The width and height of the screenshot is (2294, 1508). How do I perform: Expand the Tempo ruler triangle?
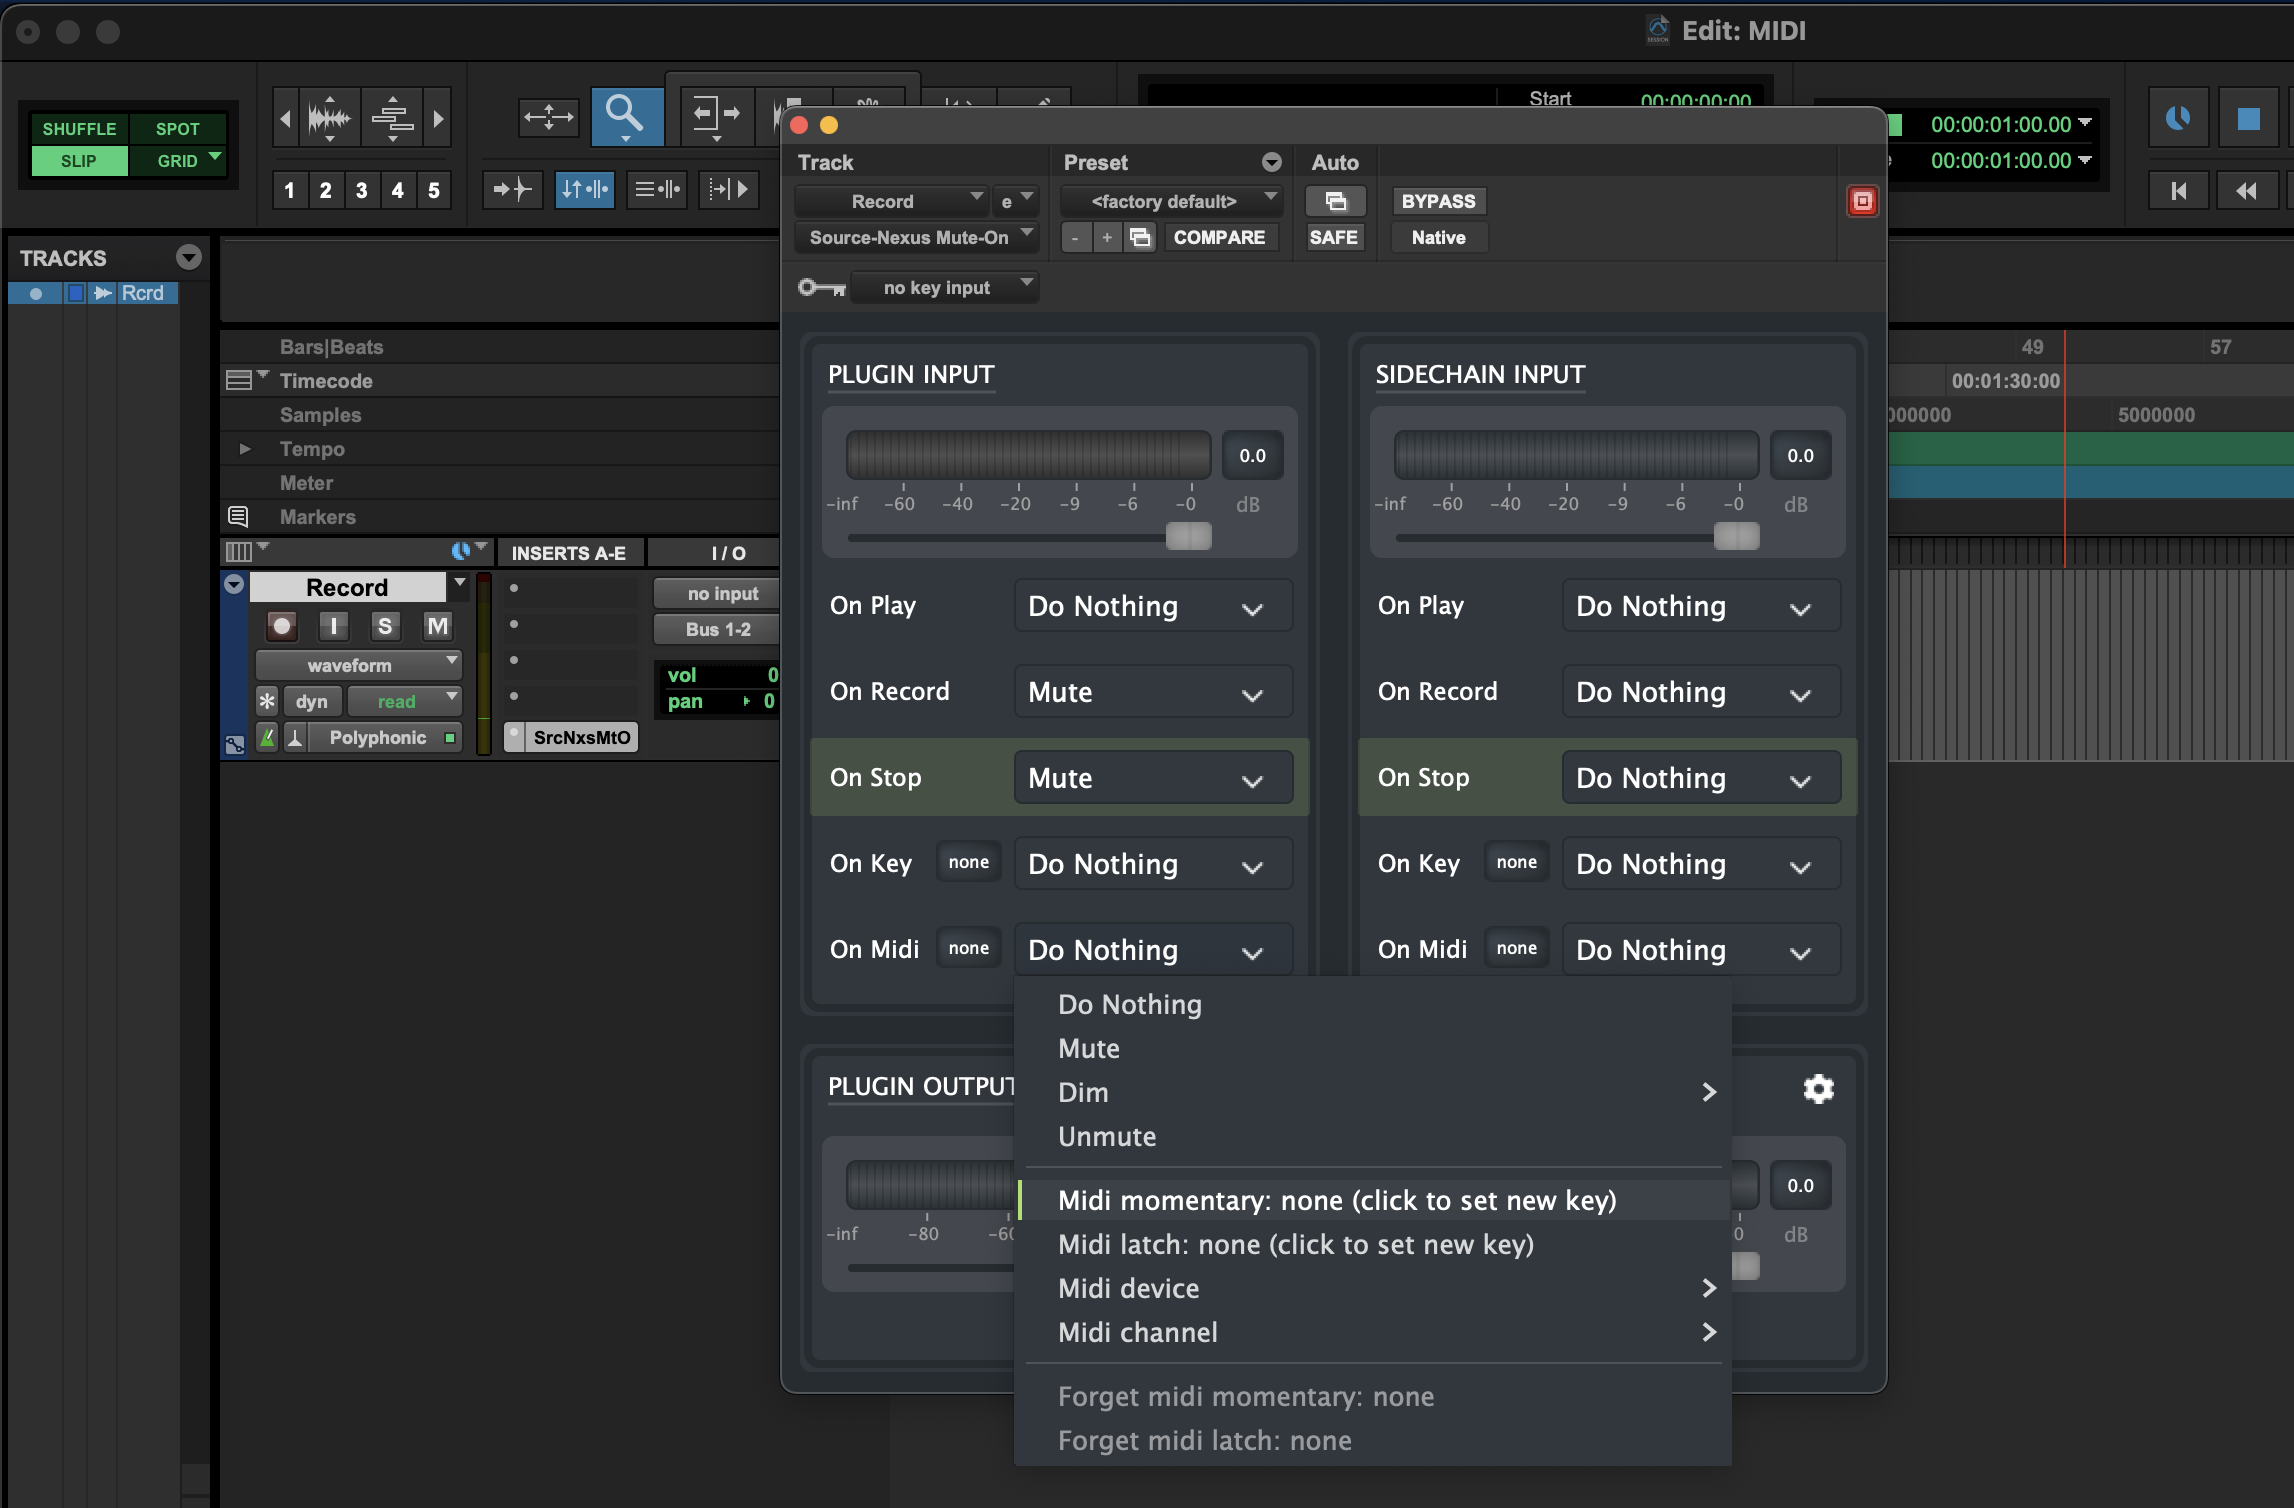(245, 449)
